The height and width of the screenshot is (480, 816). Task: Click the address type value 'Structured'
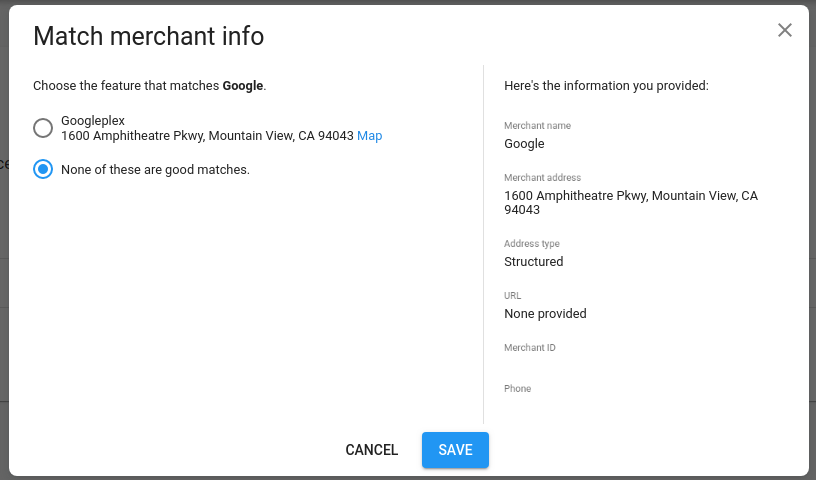pyautogui.click(x=533, y=262)
